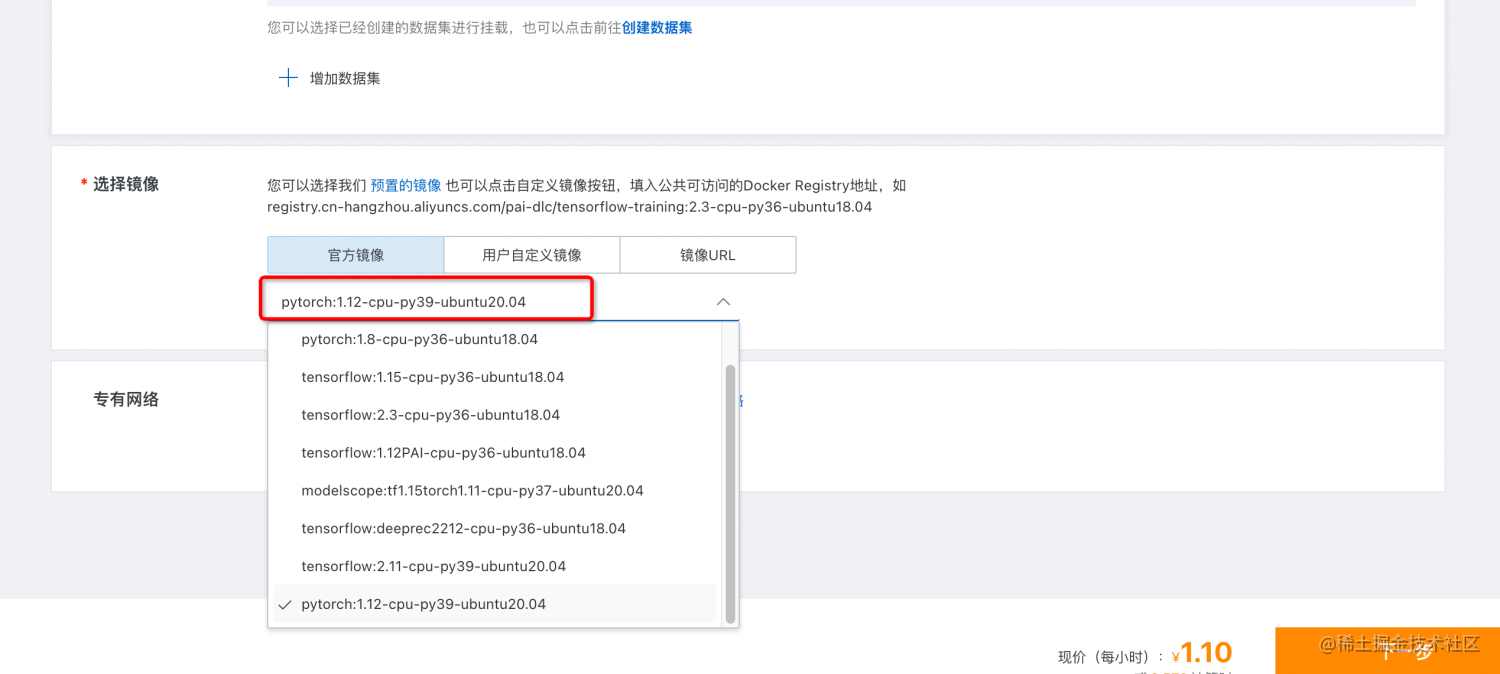
Task: Choose tensorflow:1.12PAI-cpu-py36-ubuntu18.04 image
Action: click(494, 453)
